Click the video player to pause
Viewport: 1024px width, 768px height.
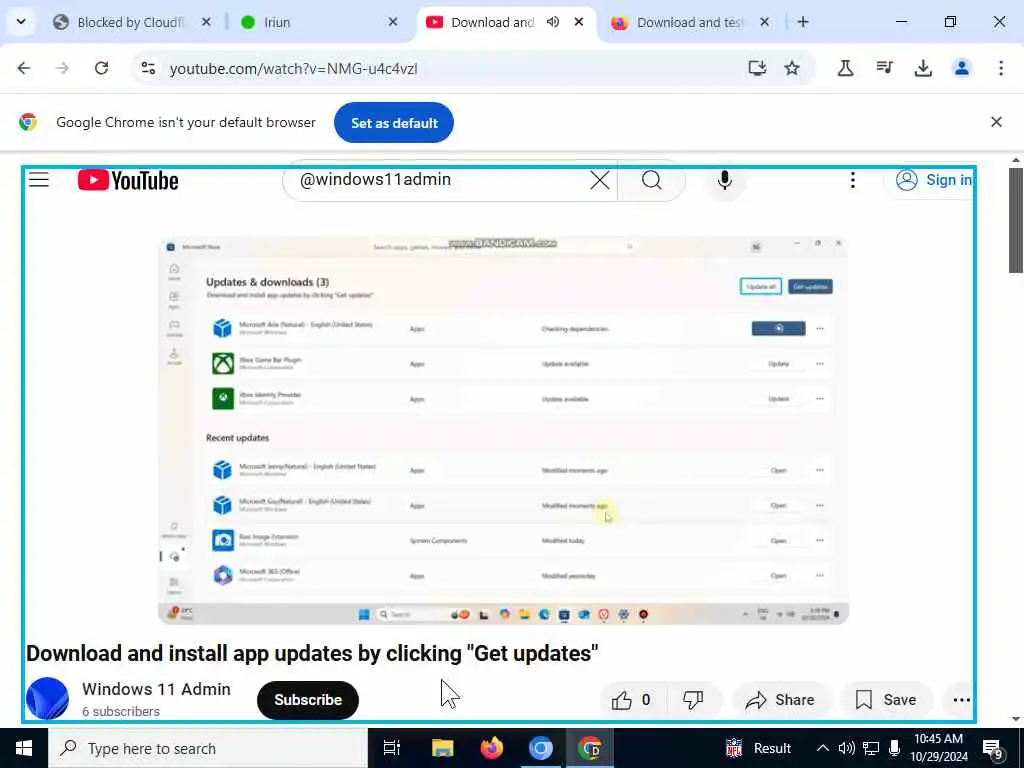(x=504, y=431)
